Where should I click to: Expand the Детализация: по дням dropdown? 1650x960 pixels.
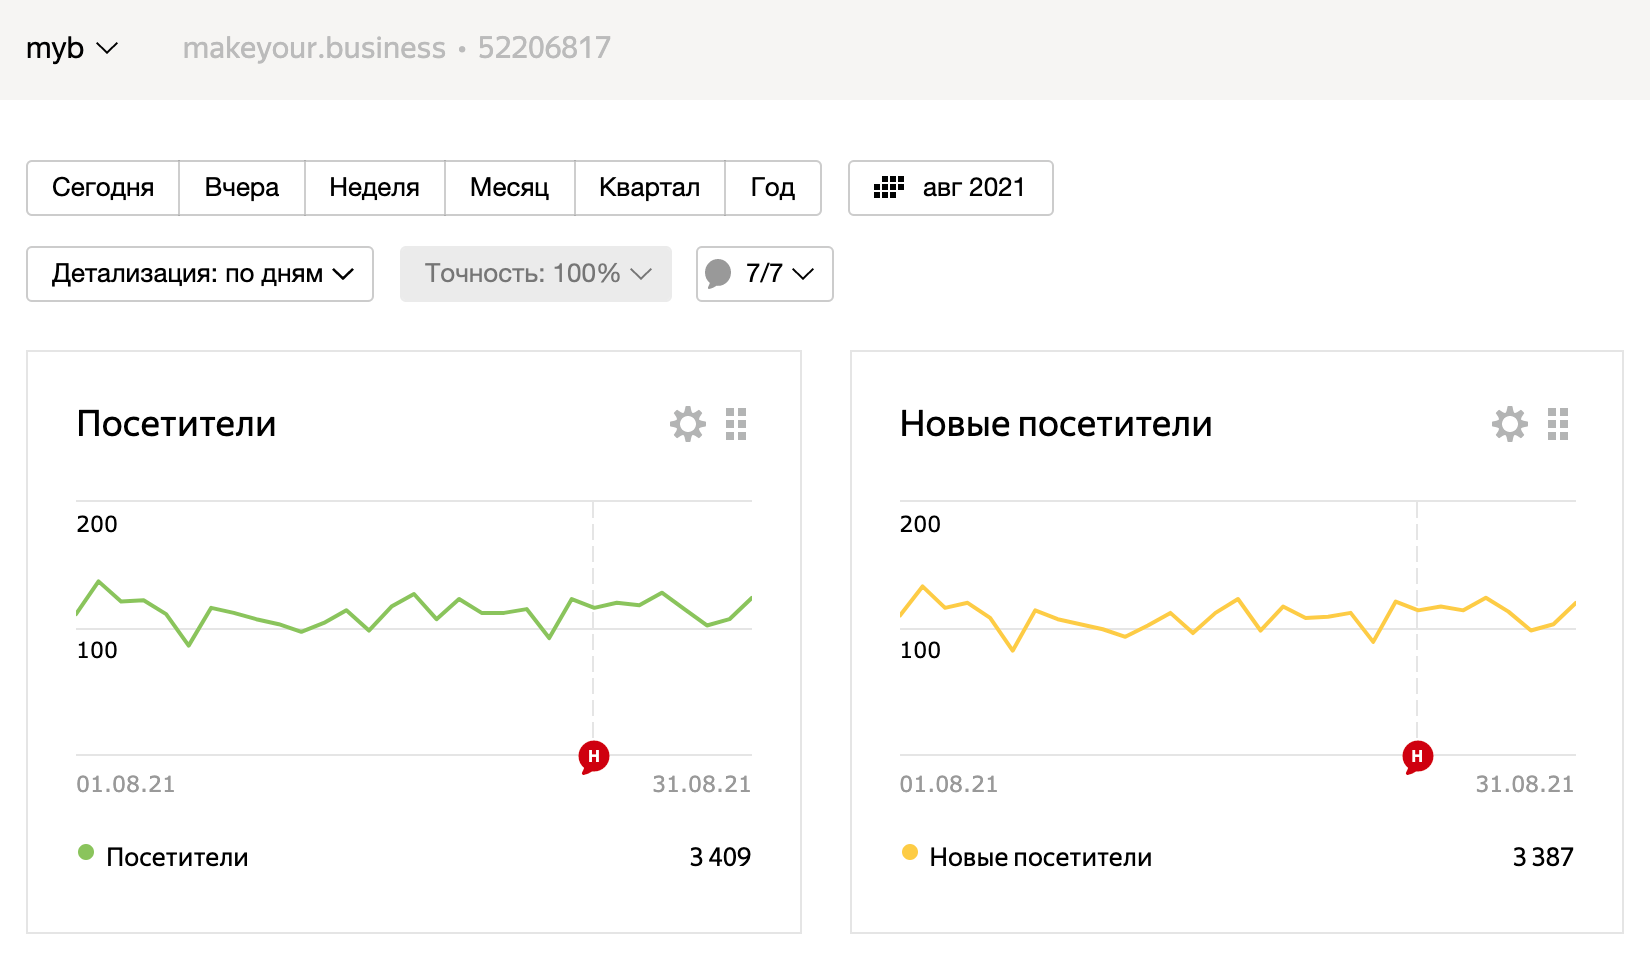coord(200,274)
